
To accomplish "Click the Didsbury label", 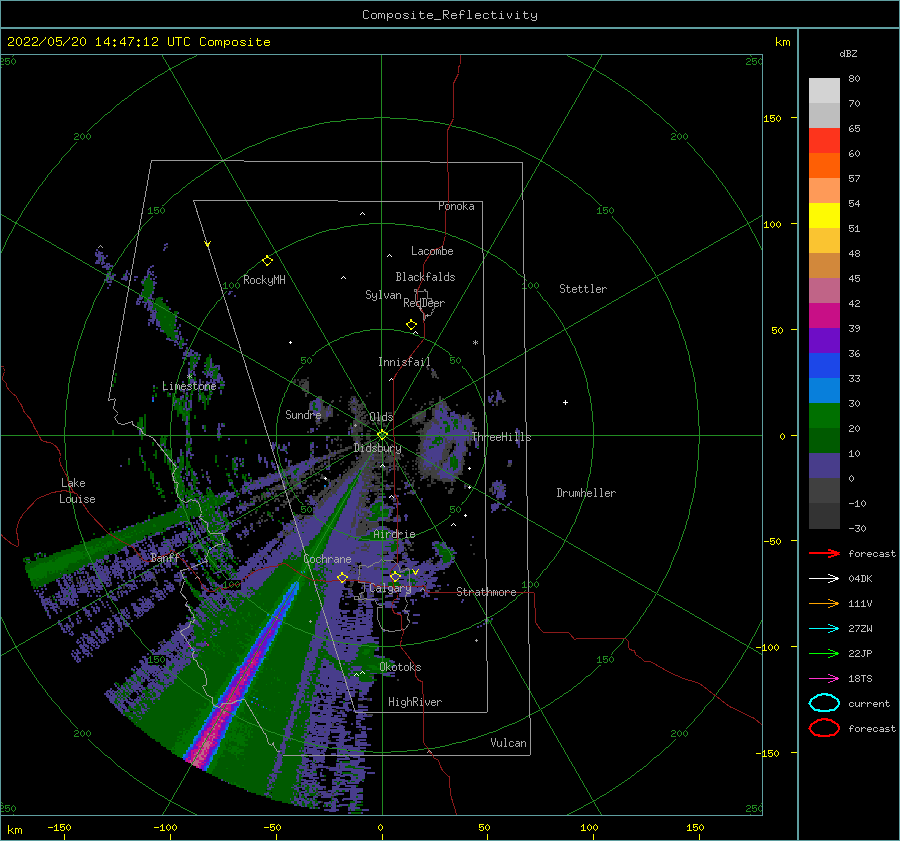I will tap(378, 448).
